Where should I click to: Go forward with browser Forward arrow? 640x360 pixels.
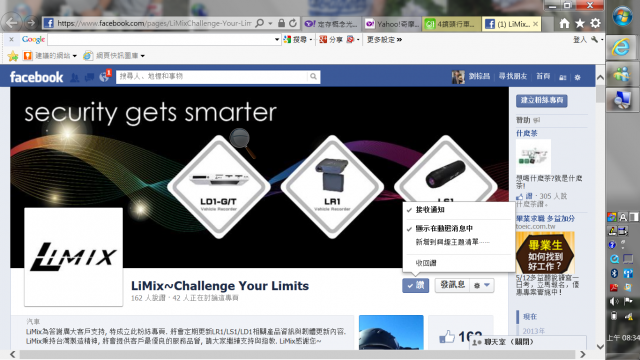31,23
